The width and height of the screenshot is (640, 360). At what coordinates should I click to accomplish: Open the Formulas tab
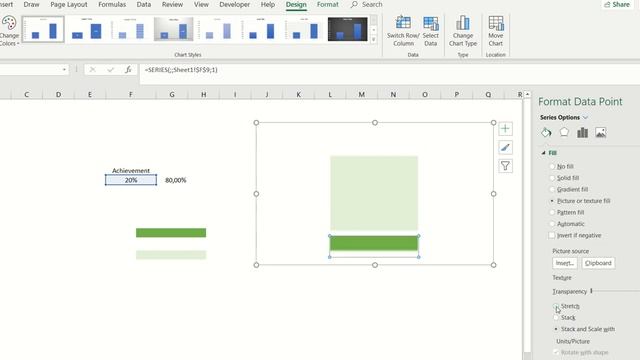(112, 4)
